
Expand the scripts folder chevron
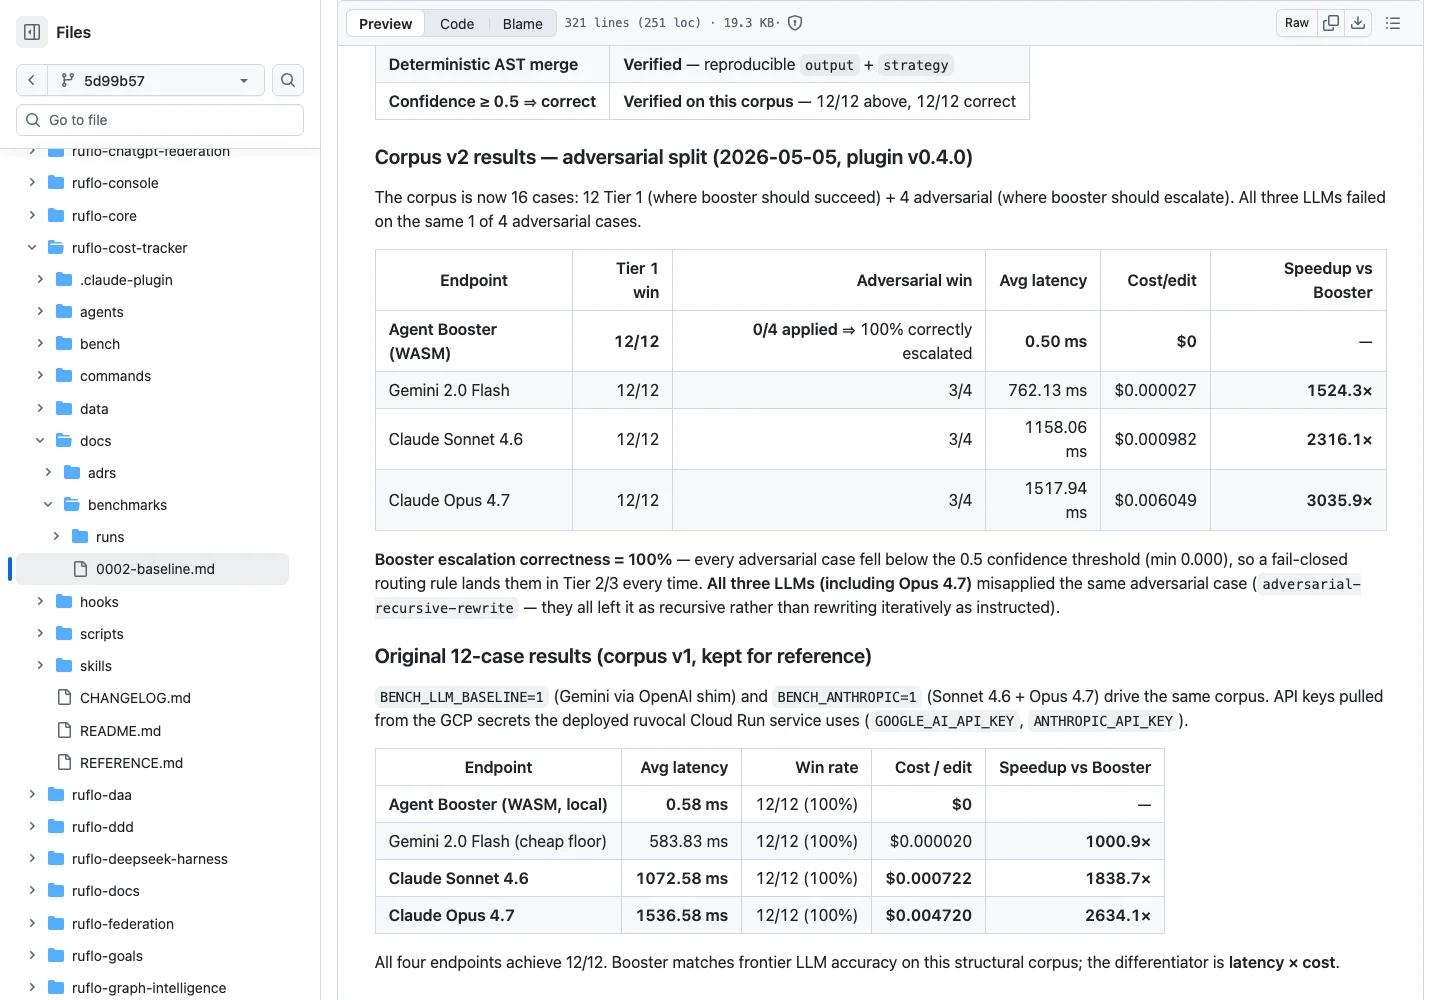[40, 633]
